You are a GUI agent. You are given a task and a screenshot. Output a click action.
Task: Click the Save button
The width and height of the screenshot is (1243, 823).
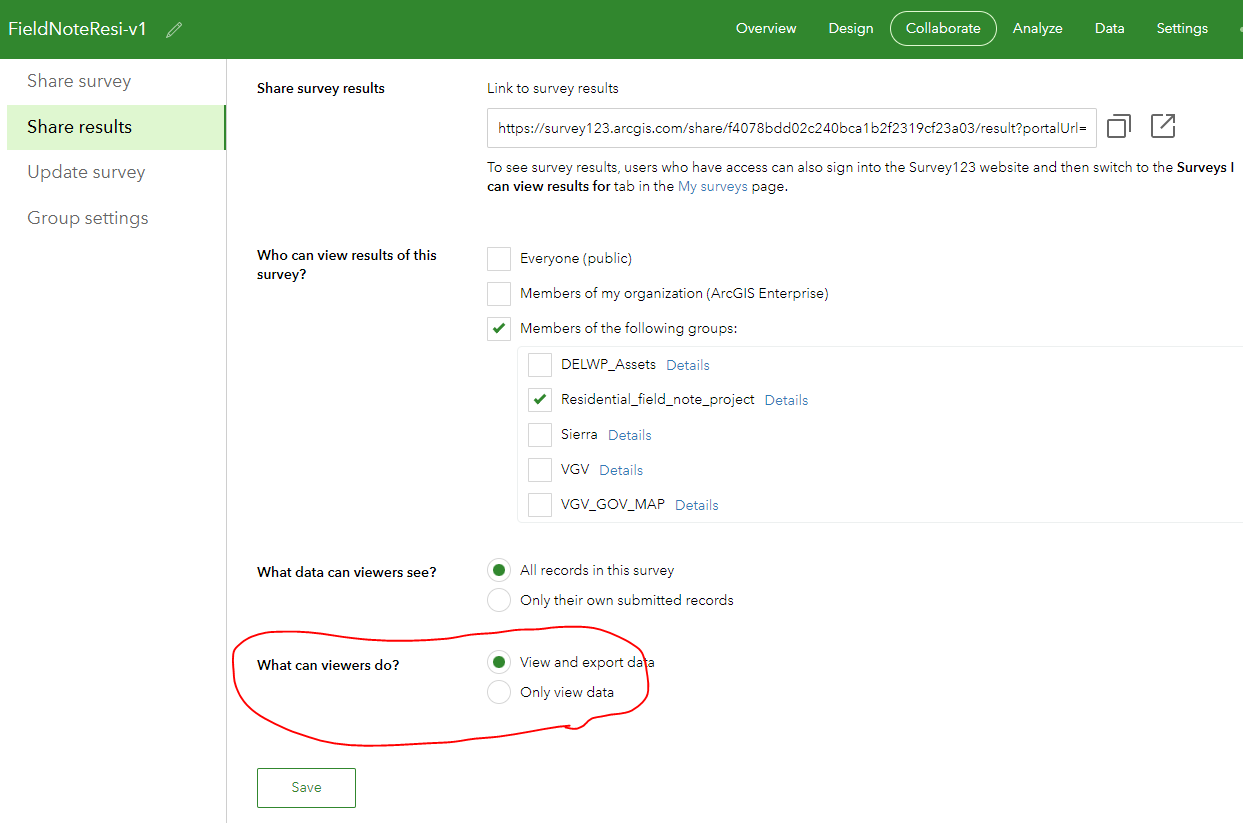pyautogui.click(x=306, y=787)
